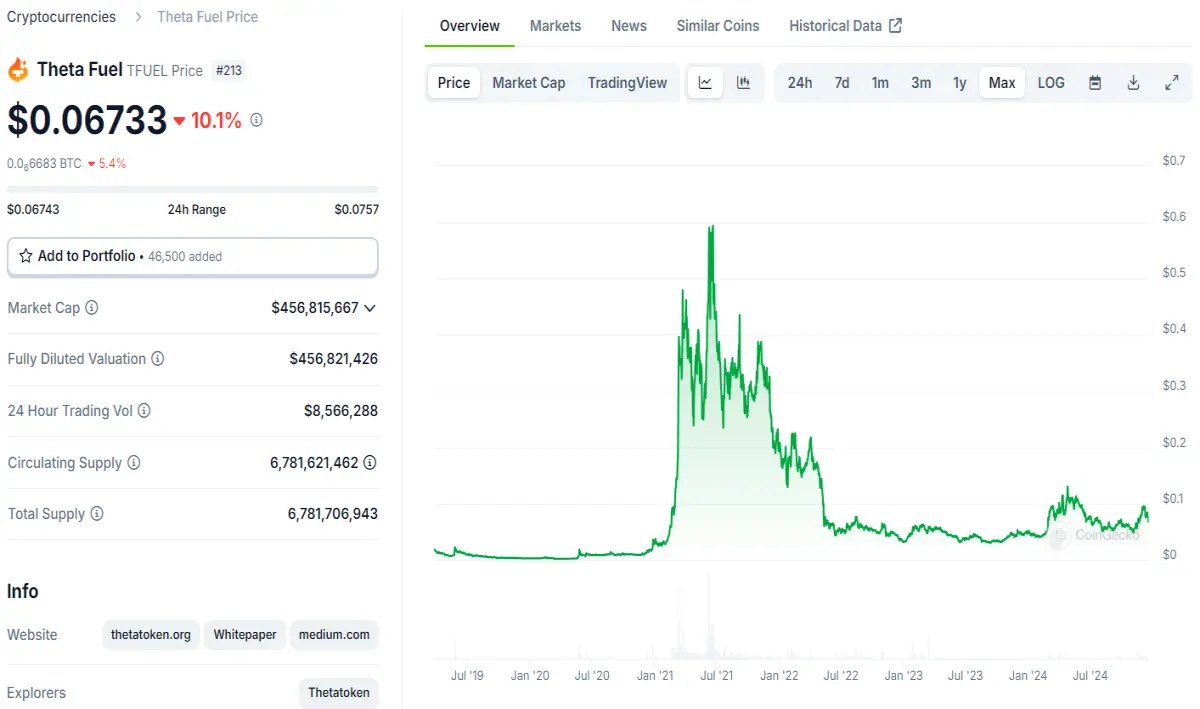This screenshot has height=709, width=1200.
Task: Set chart range to 24h
Action: pyautogui.click(x=800, y=83)
